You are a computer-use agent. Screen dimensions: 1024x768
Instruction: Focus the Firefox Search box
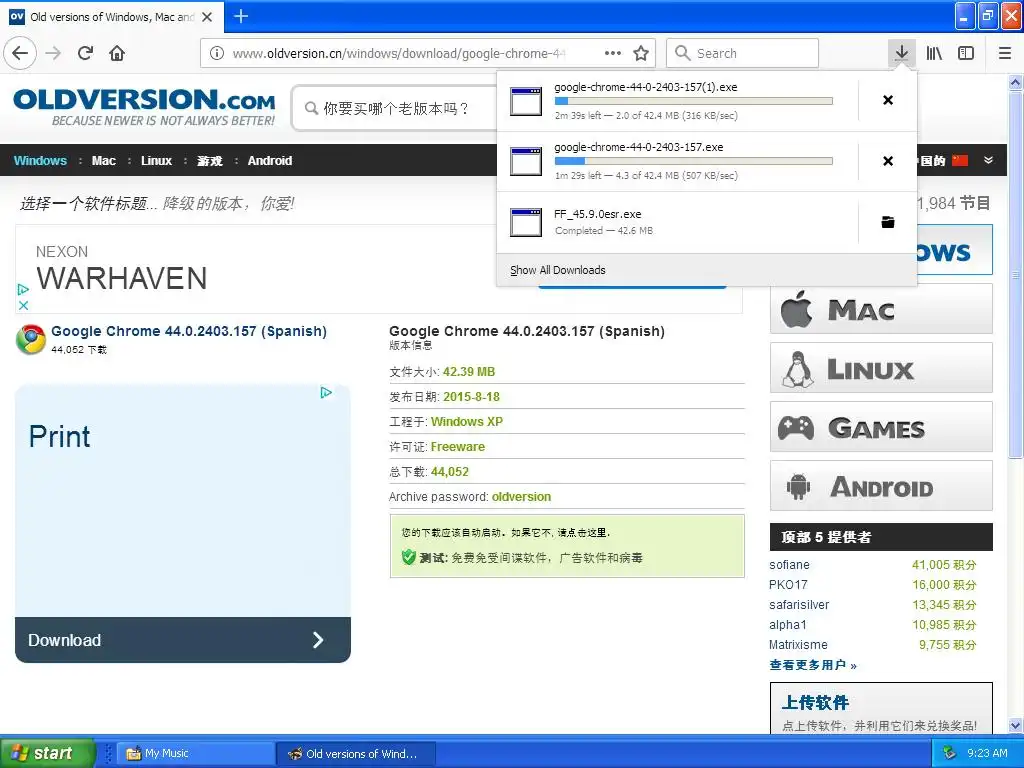[x=743, y=53]
